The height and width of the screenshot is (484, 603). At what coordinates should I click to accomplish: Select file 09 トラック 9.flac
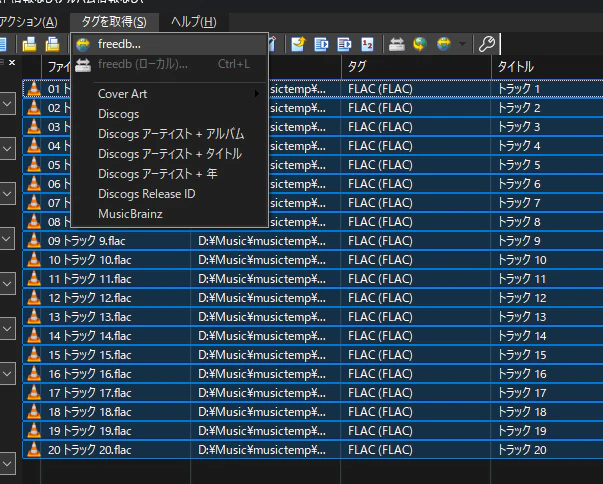click(x=87, y=241)
